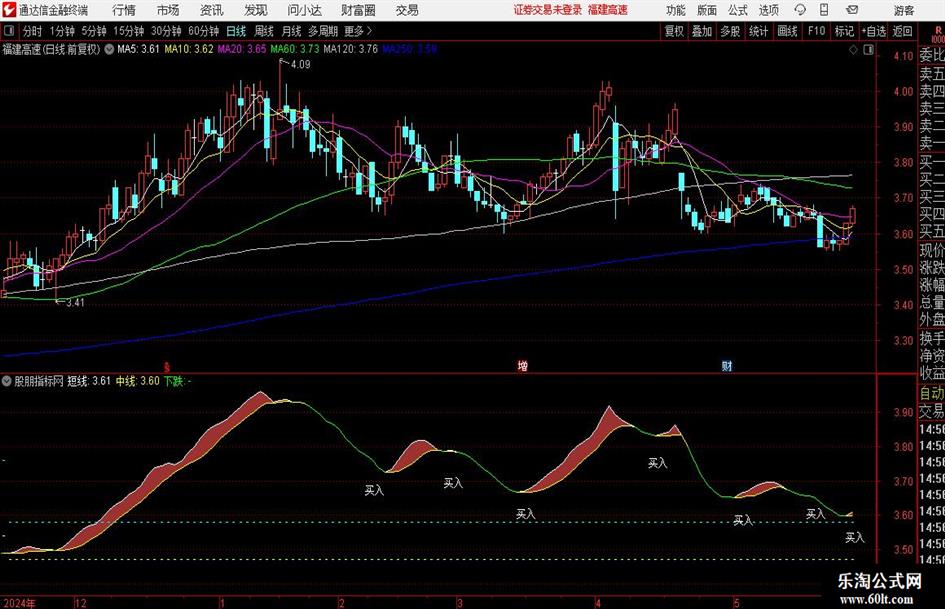The image size is (945, 609).
Task: Switch to 月线 monthly period
Action: coord(291,31)
